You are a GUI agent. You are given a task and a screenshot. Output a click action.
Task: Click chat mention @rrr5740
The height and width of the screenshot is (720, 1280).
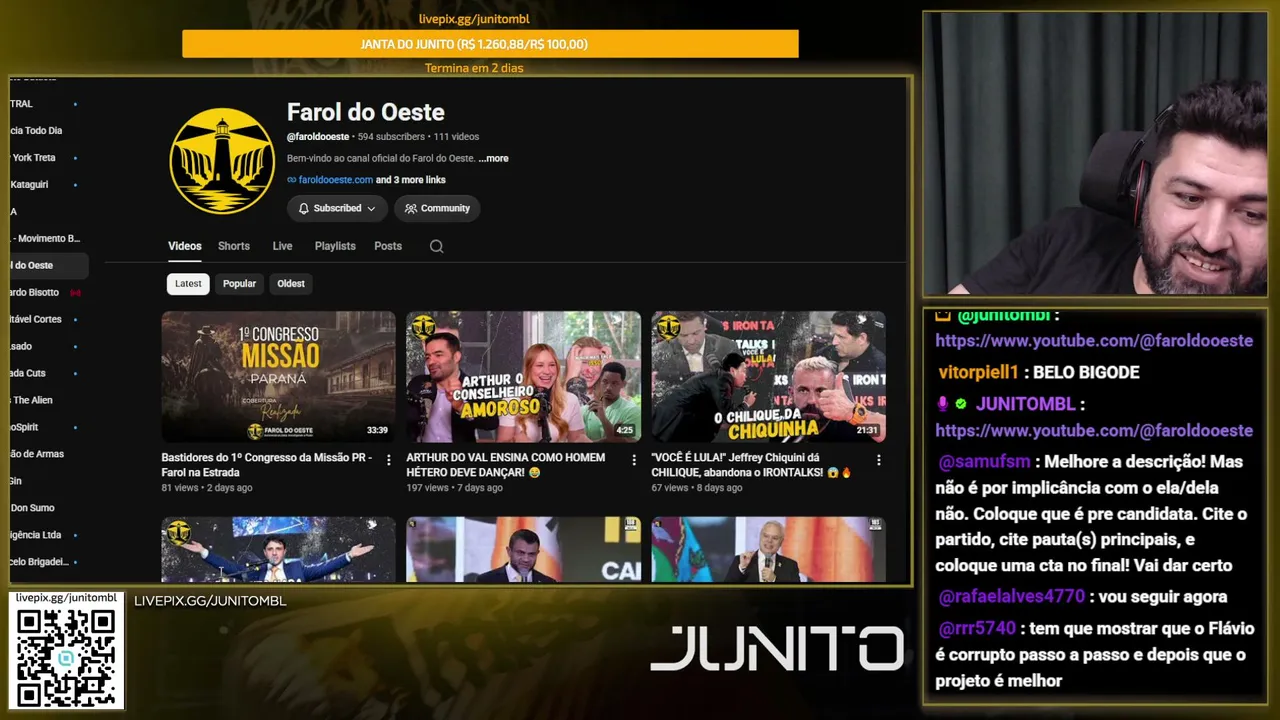(x=977, y=629)
